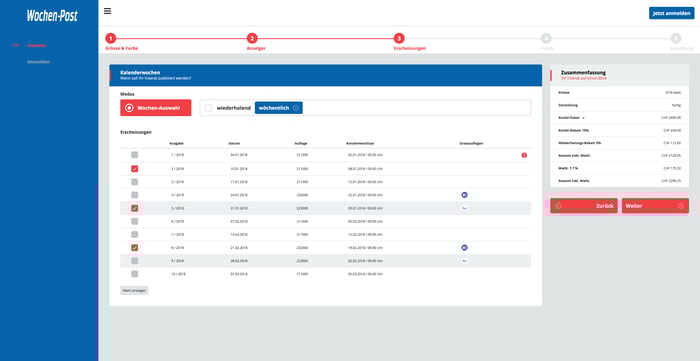Open the hamburger menu
700x361 pixels.
tap(108, 11)
